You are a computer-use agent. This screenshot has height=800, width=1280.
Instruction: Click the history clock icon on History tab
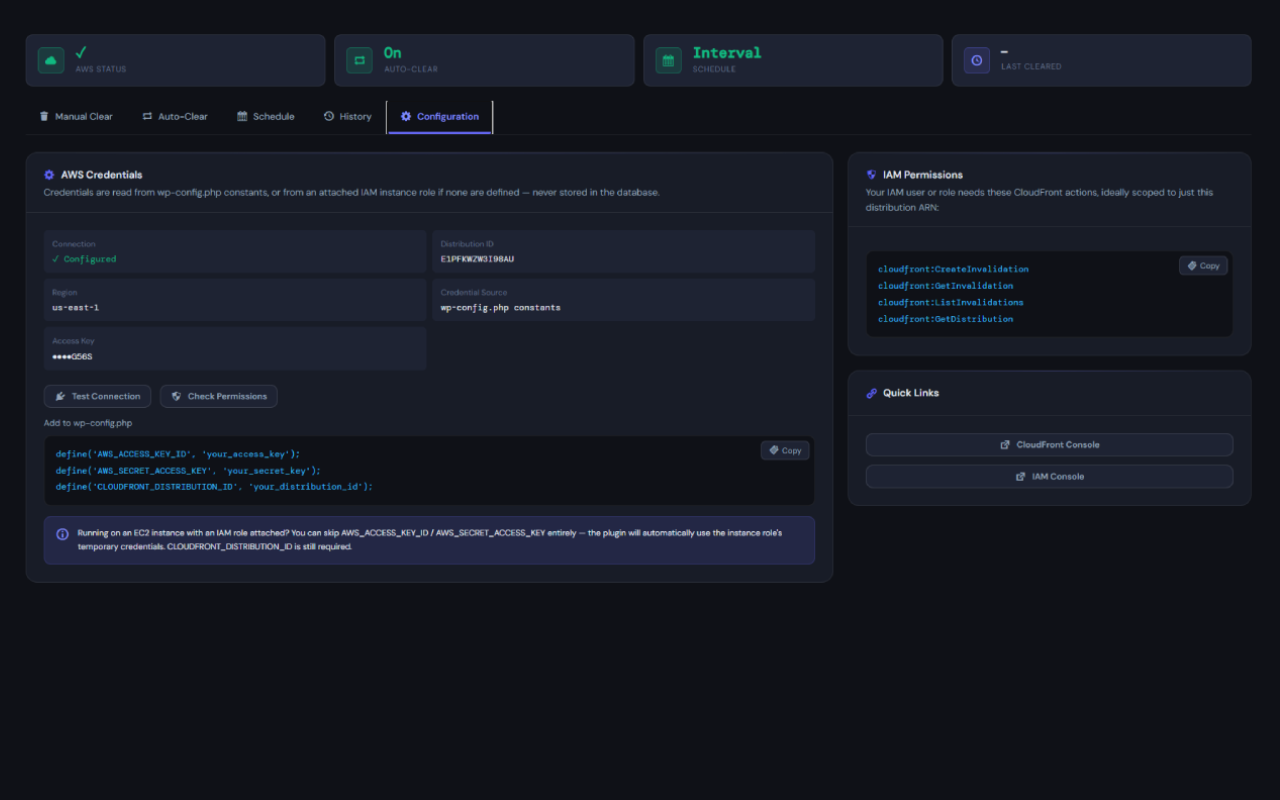[329, 116]
